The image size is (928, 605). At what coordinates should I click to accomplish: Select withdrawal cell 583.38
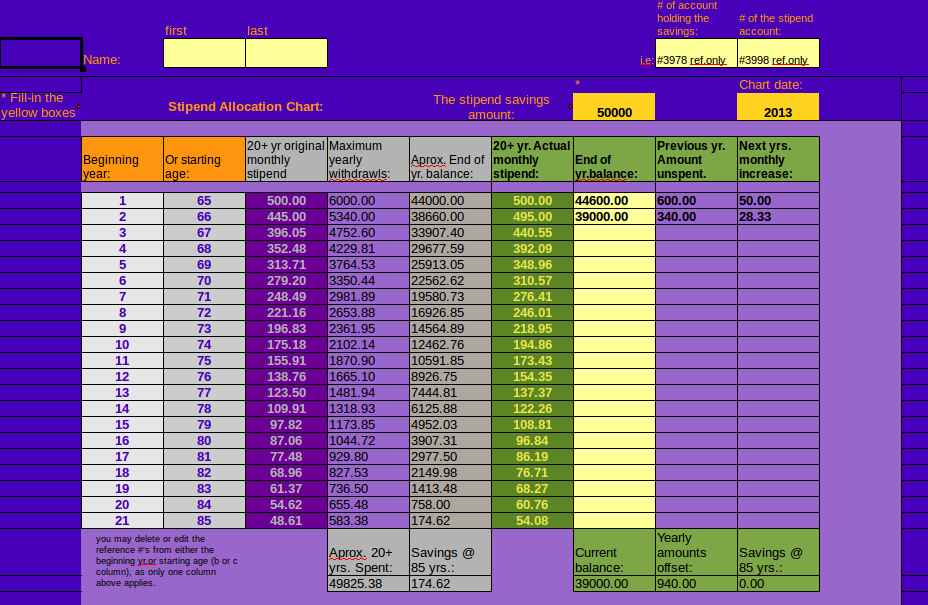click(x=368, y=520)
